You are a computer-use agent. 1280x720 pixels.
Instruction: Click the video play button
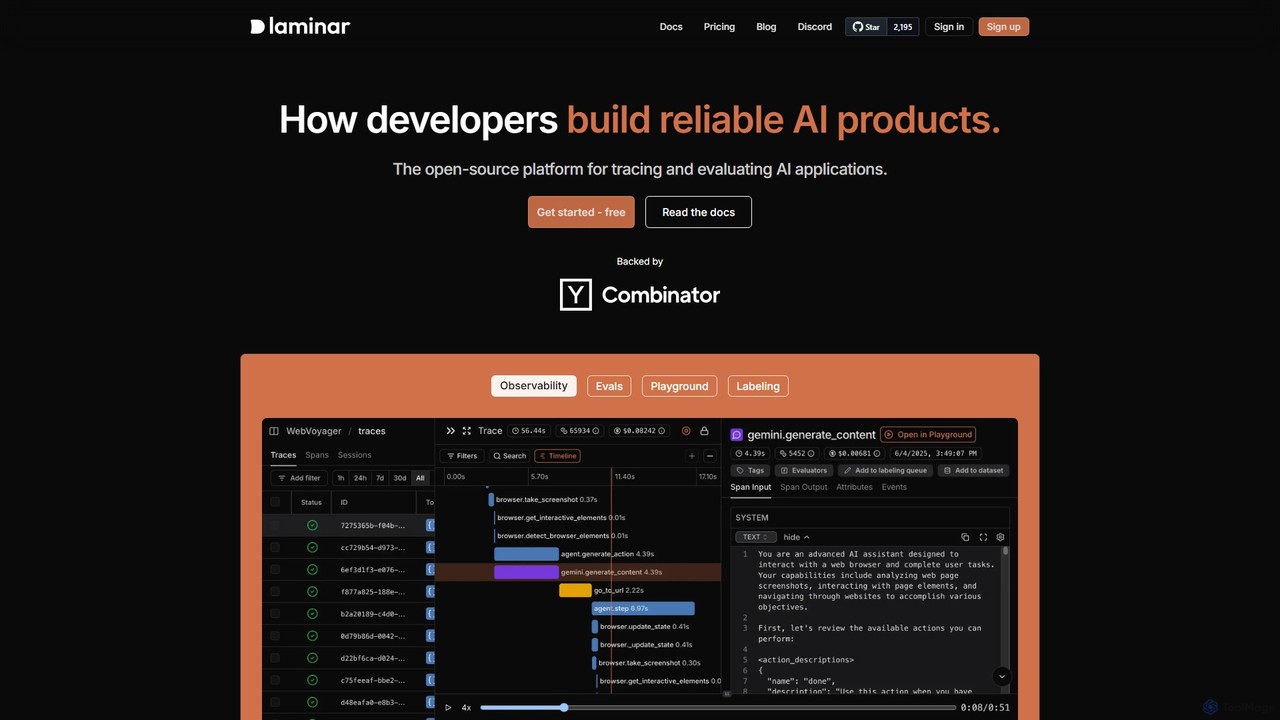[x=448, y=707]
